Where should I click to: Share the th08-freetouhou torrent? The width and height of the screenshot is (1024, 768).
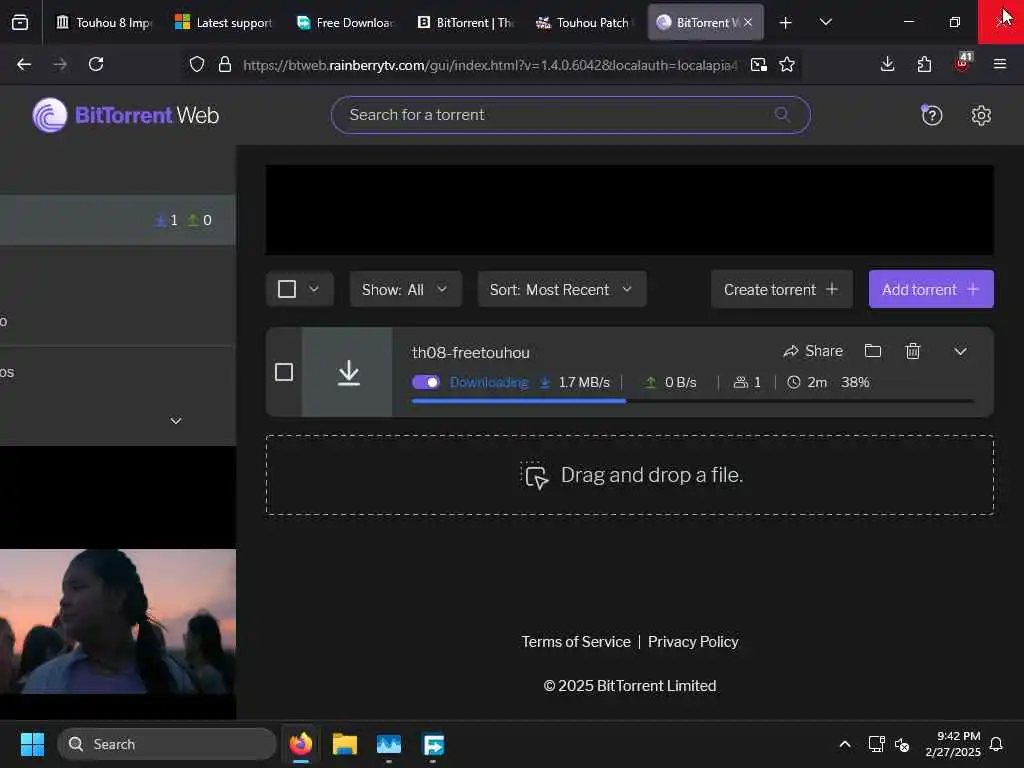click(813, 351)
